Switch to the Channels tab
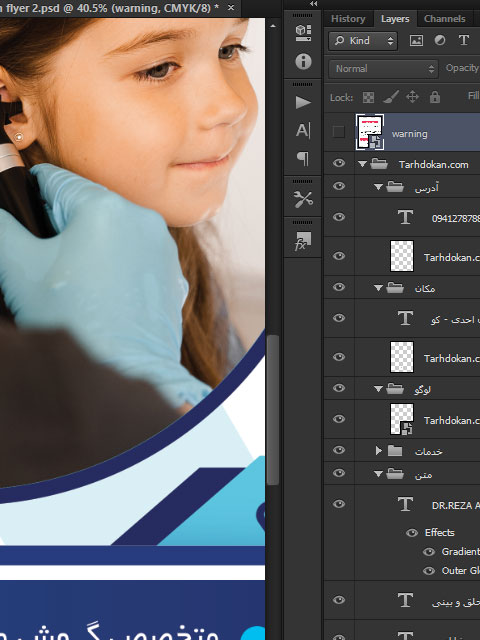 coord(444,19)
